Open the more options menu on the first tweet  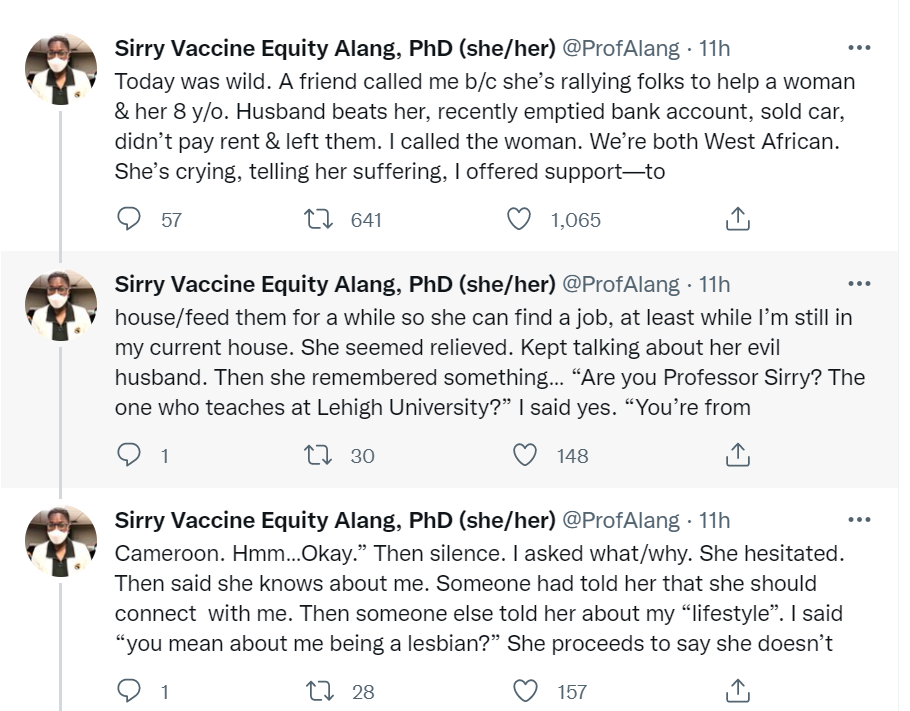[858, 45]
